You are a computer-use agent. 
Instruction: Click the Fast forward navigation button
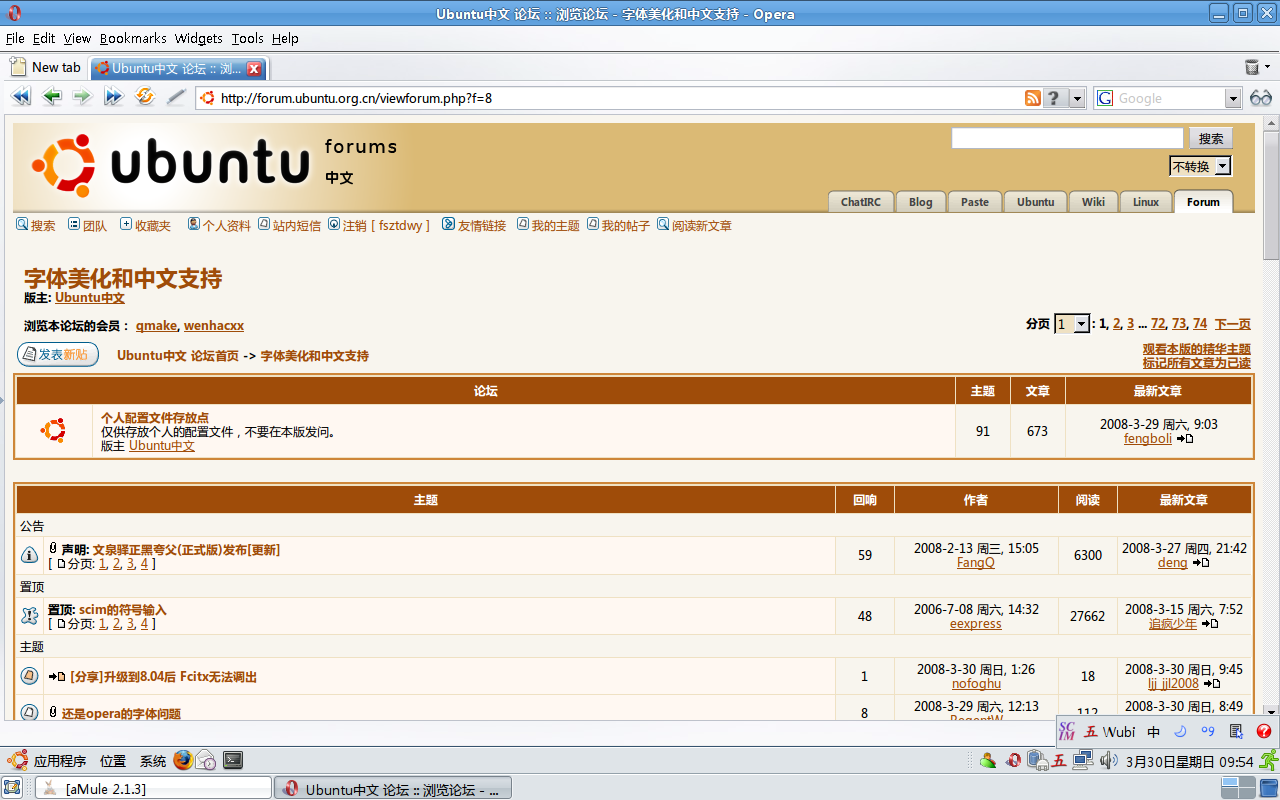pos(113,97)
